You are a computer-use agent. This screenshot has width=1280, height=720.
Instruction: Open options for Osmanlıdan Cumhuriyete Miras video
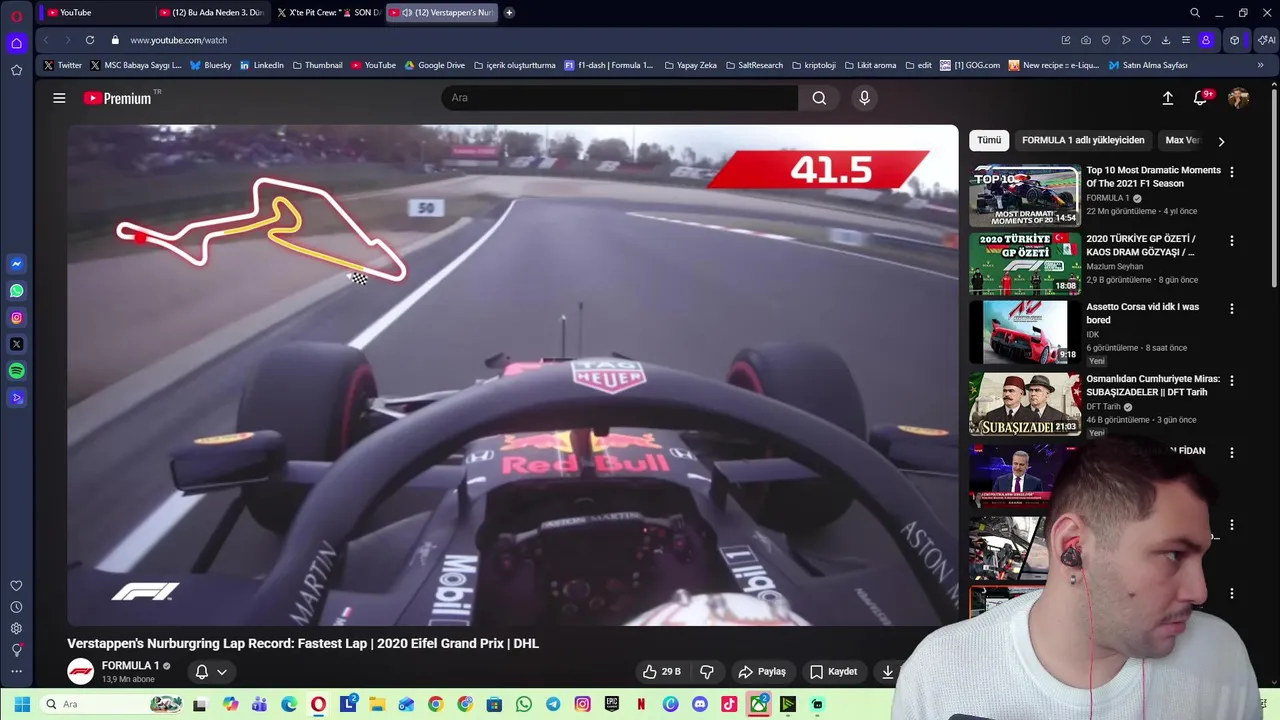point(1232,381)
